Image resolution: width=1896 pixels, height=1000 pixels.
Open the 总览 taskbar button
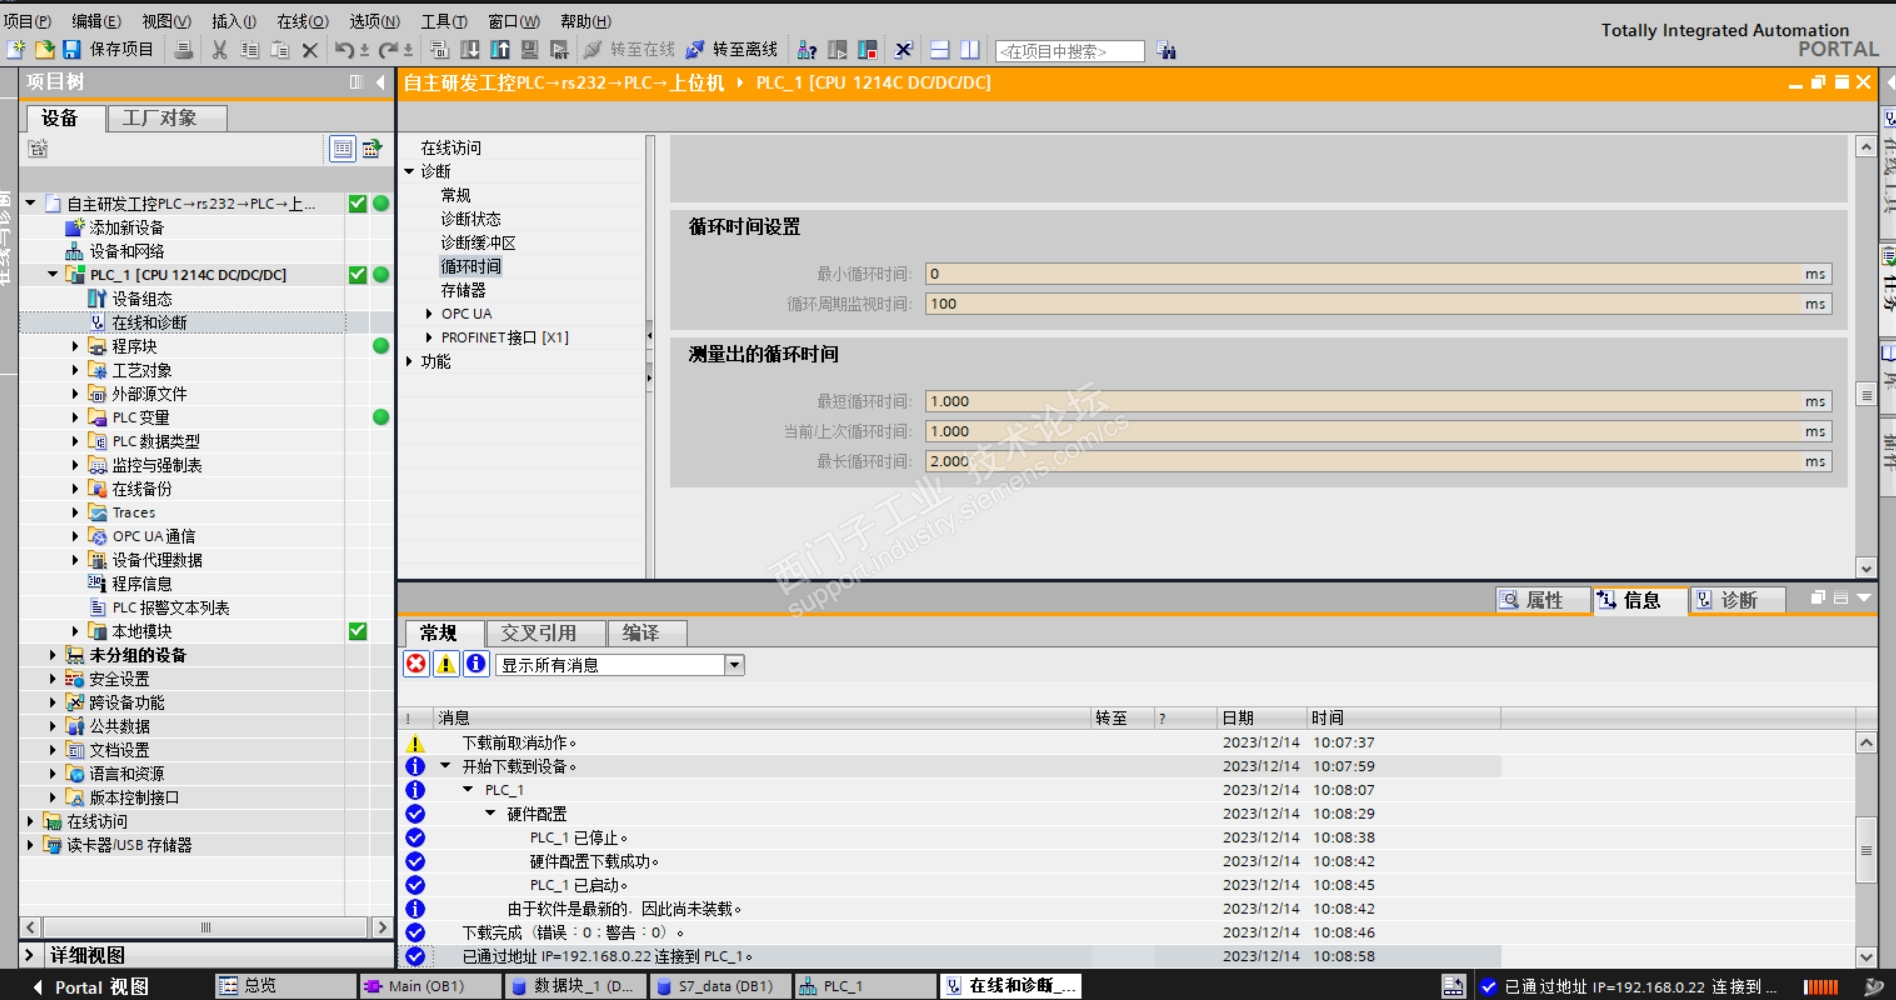point(285,987)
